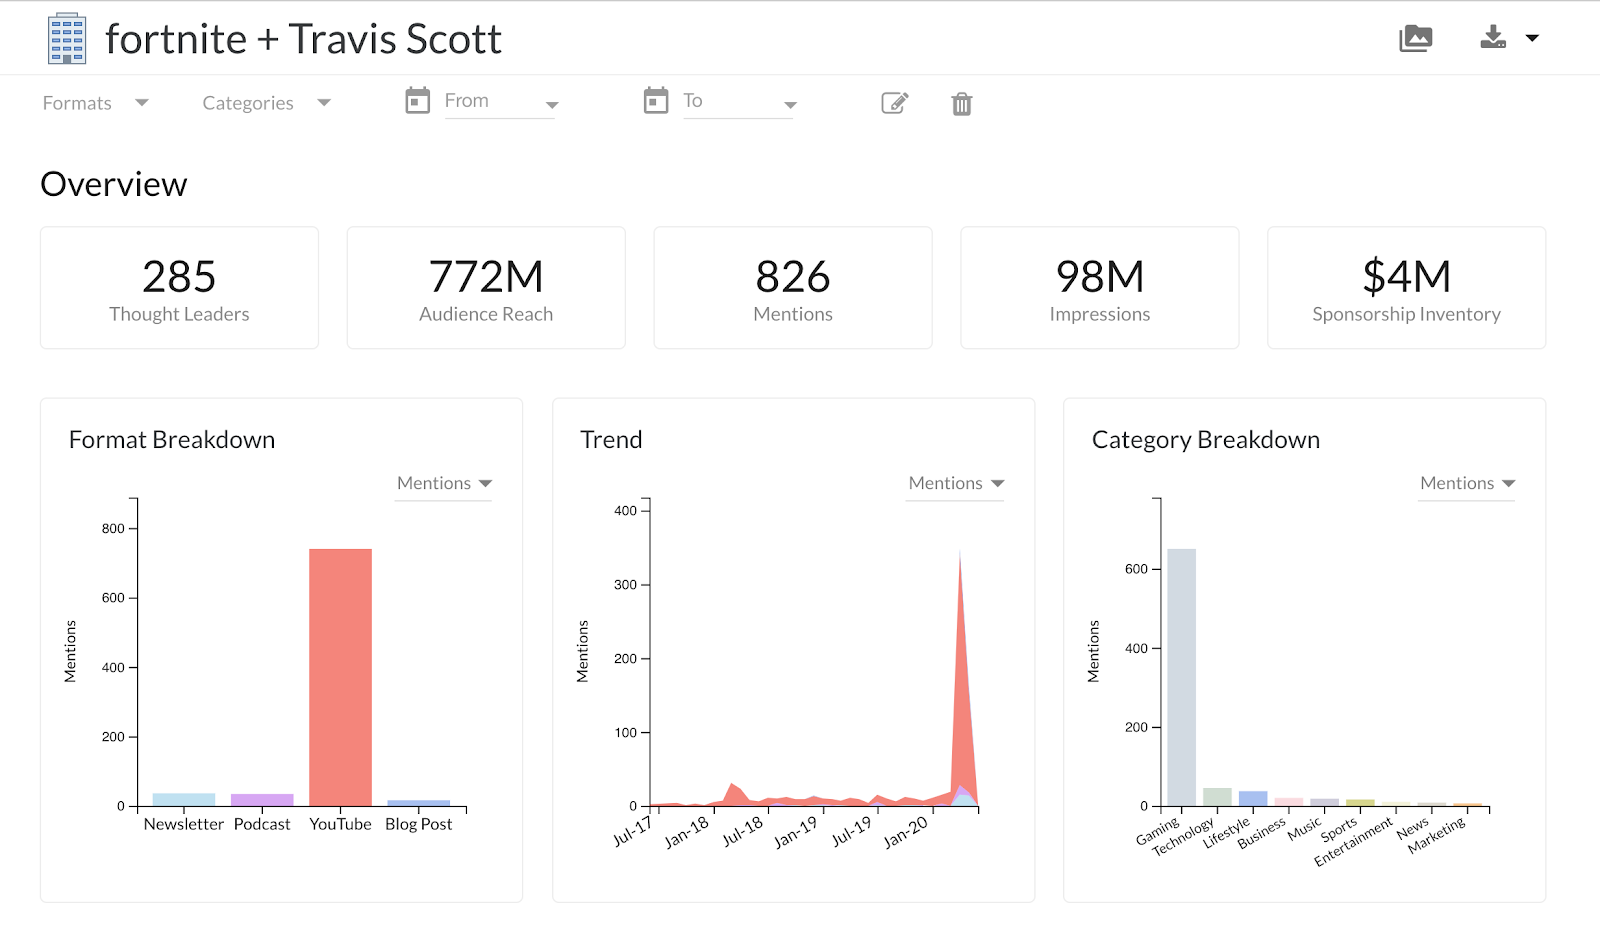Click the Blog Post axis label
Image resolution: width=1600 pixels, height=925 pixels.
tap(419, 824)
